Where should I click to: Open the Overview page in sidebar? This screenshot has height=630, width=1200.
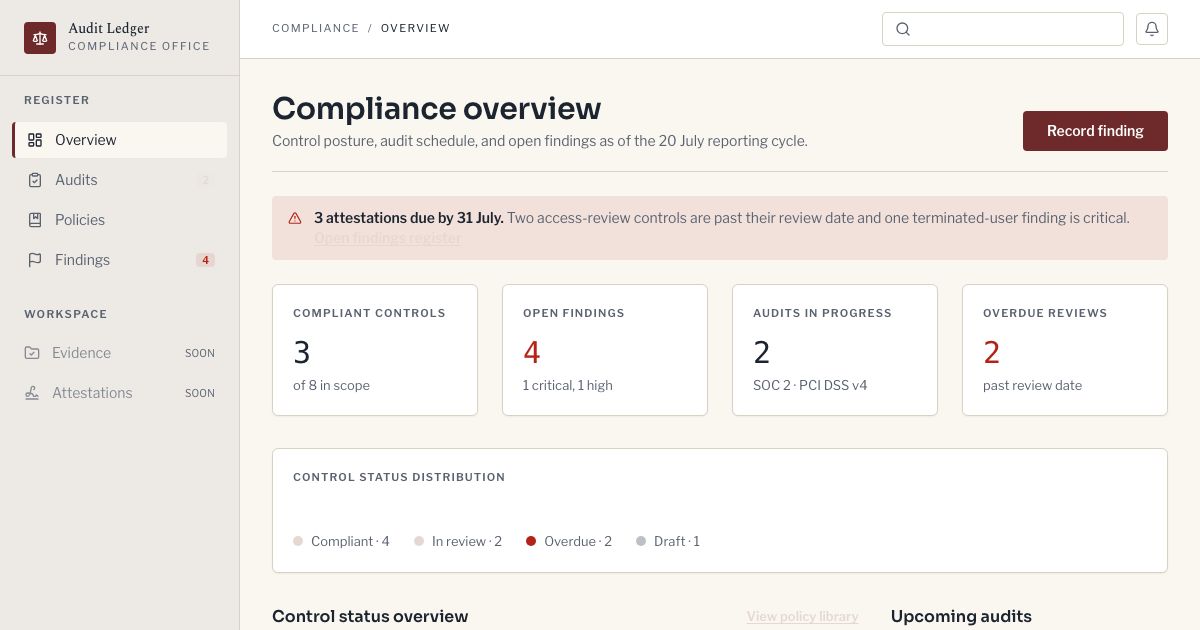click(x=120, y=140)
